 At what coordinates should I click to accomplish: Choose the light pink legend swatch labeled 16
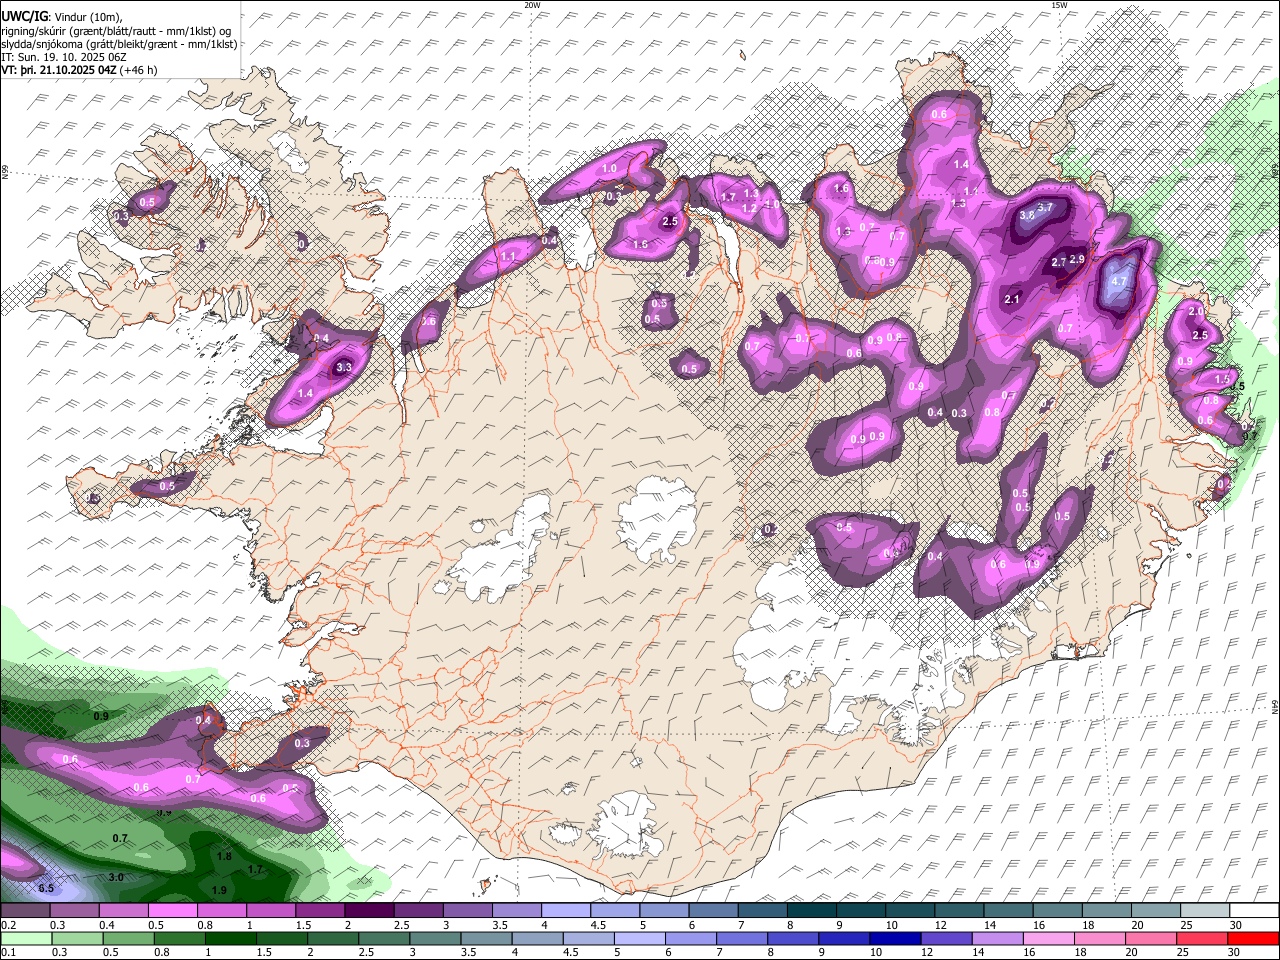click(x=1049, y=939)
